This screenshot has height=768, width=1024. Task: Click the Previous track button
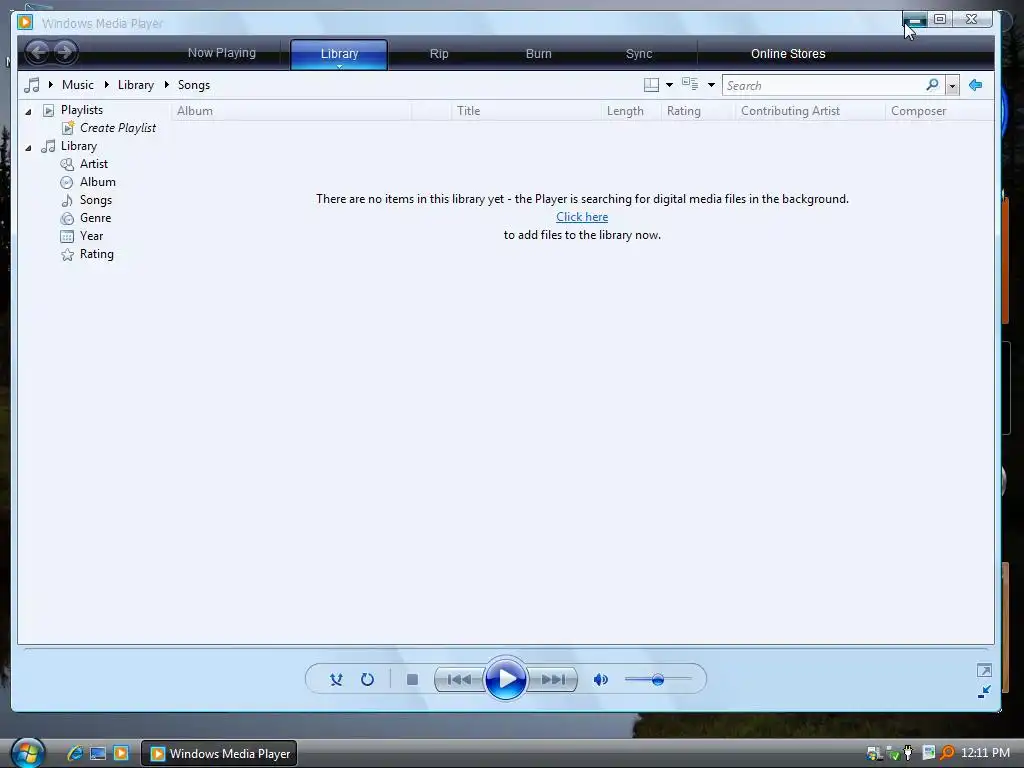coord(459,679)
